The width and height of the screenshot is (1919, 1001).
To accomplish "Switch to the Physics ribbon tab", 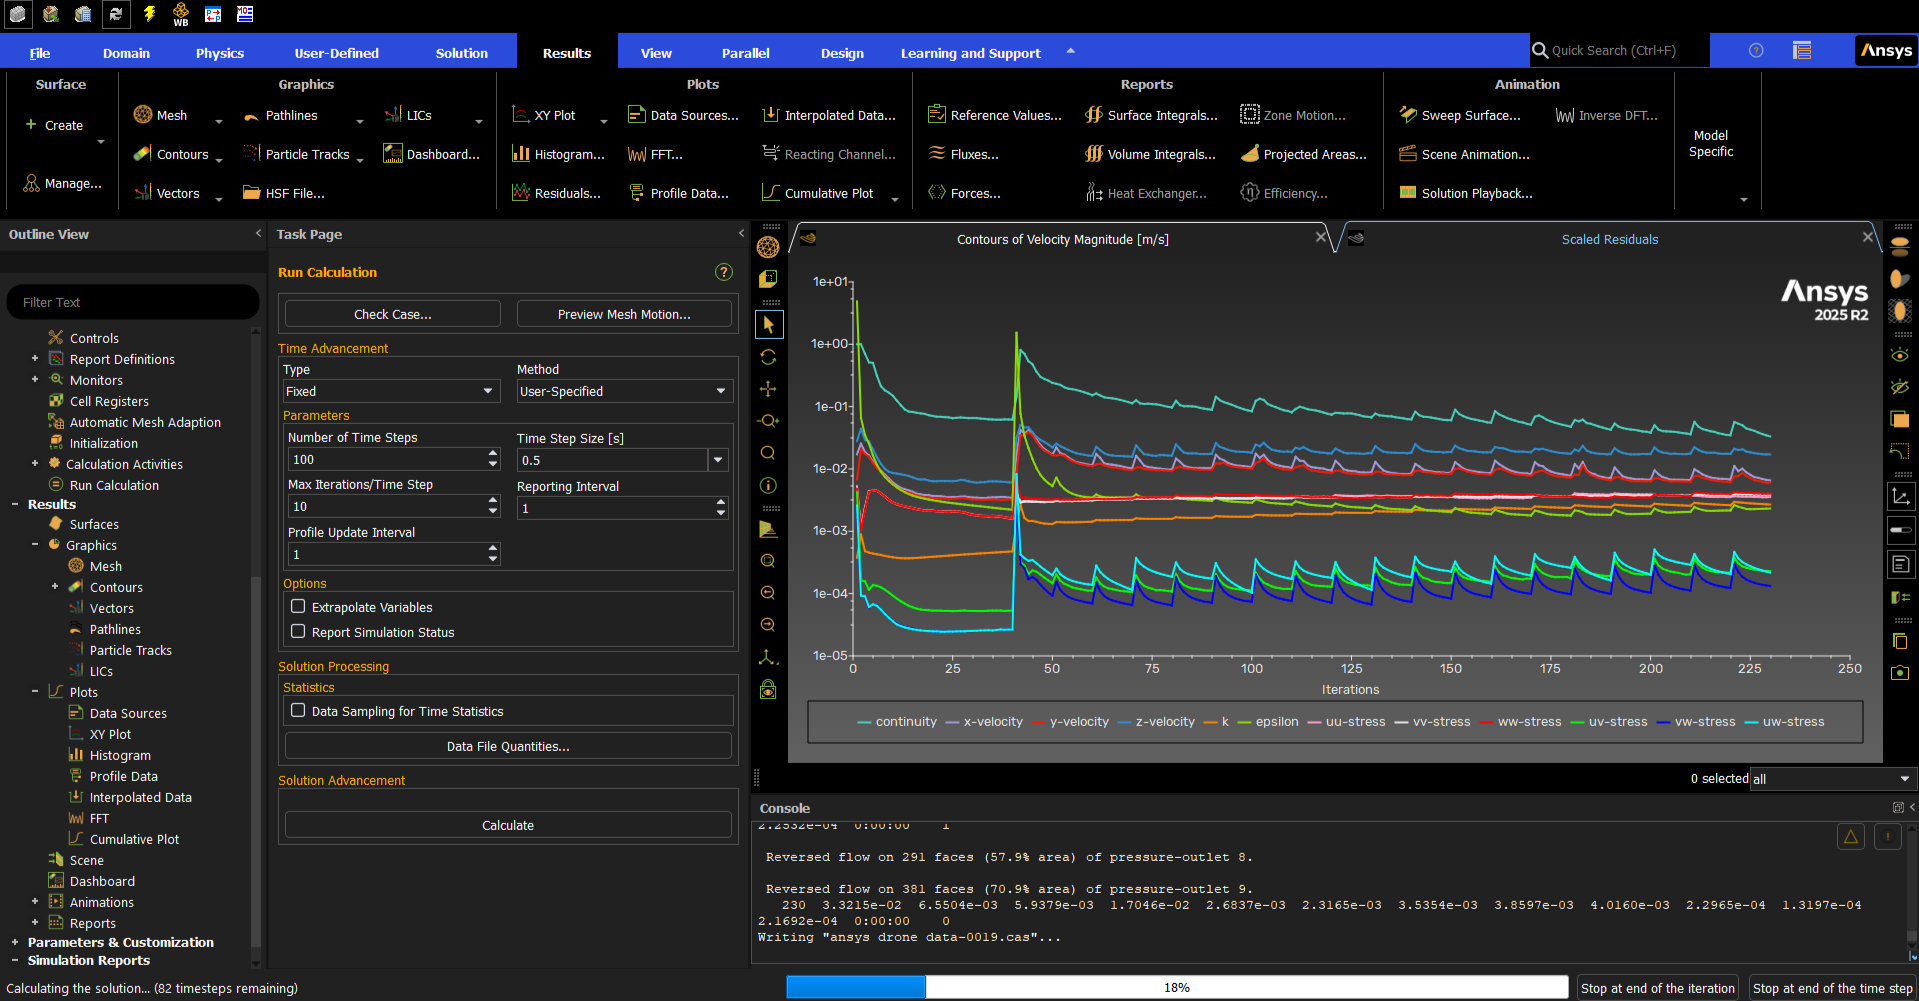I will (220, 53).
